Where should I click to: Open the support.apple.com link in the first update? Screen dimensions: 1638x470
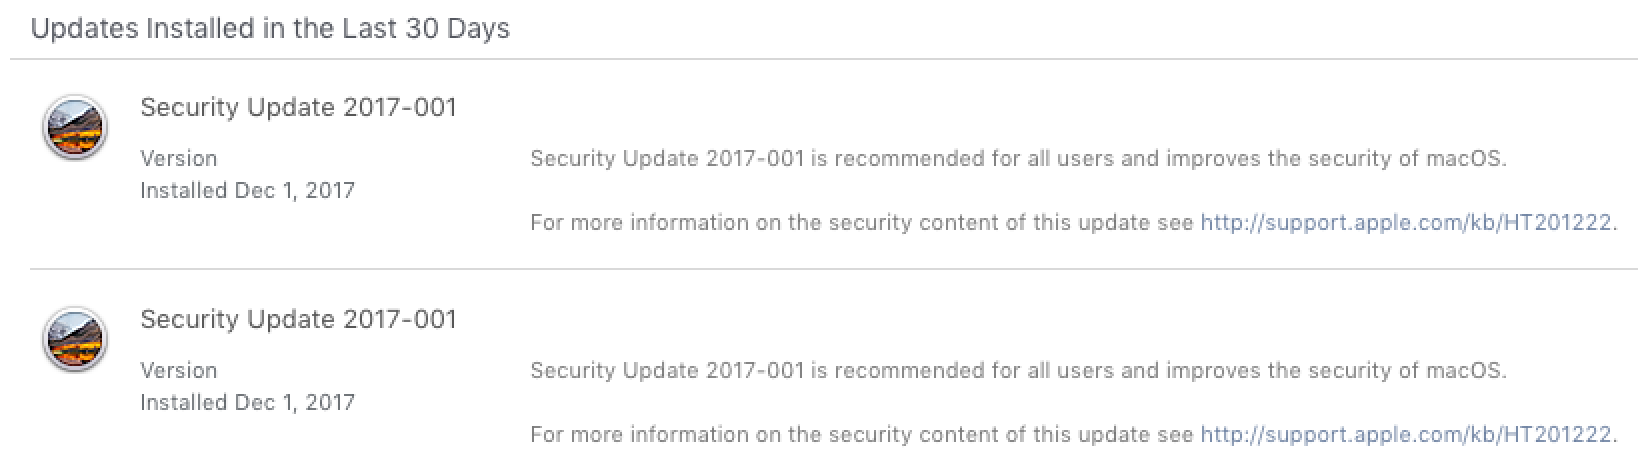pyautogui.click(x=1406, y=223)
